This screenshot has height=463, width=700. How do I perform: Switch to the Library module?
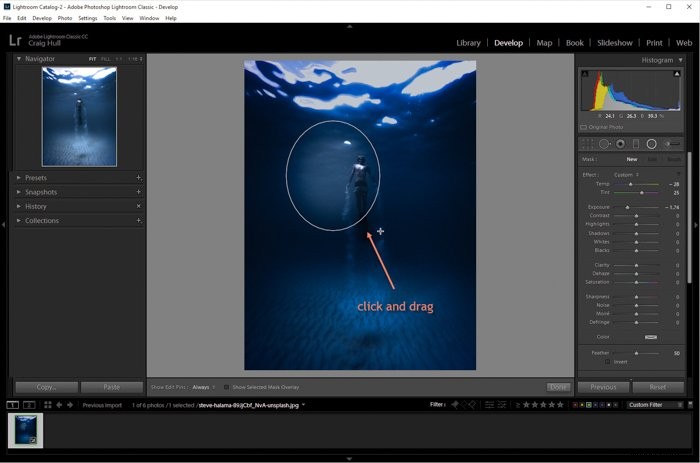pyautogui.click(x=468, y=43)
